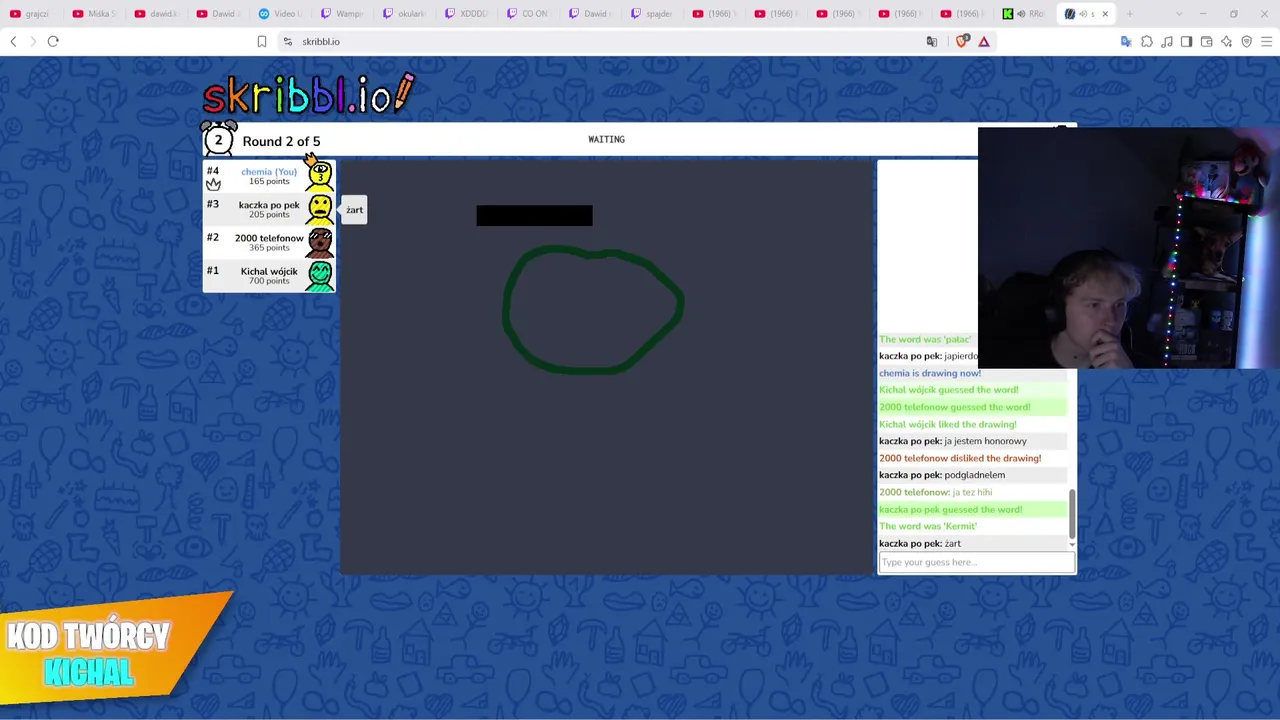Go forward with the browser forward arrow

(33, 41)
